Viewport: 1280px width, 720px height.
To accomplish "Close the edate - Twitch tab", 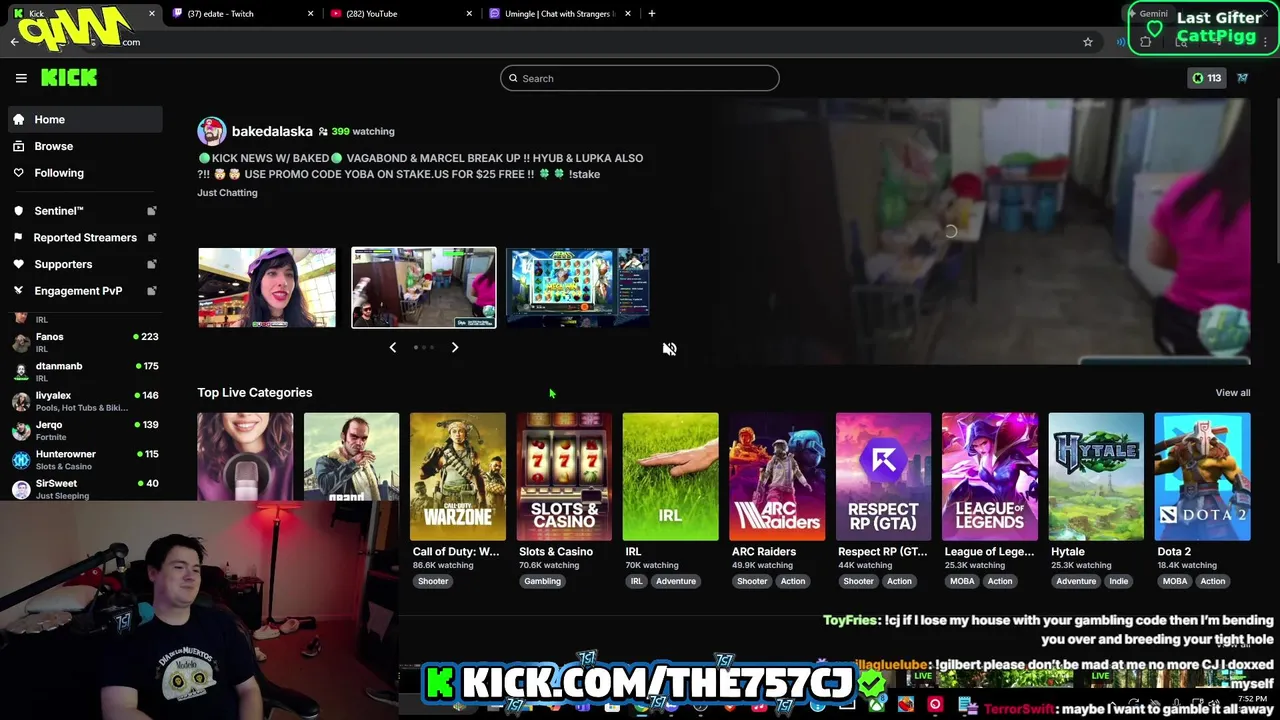I will [311, 13].
